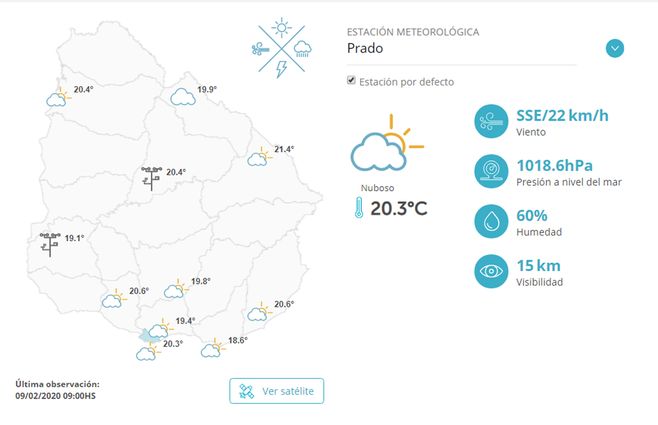Select the northwest 20.4° sun-cloud station

pyautogui.click(x=59, y=96)
